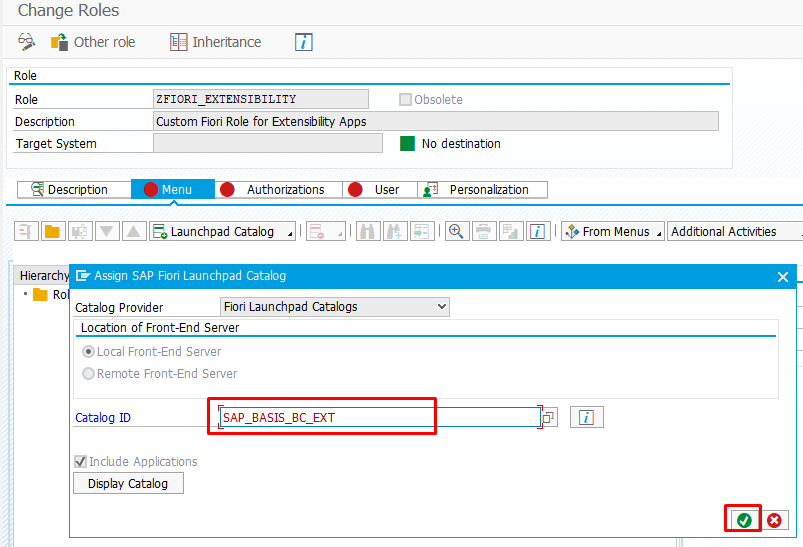Toggle Include Applications checkbox
Image resolution: width=803 pixels, height=547 pixels.
80,461
